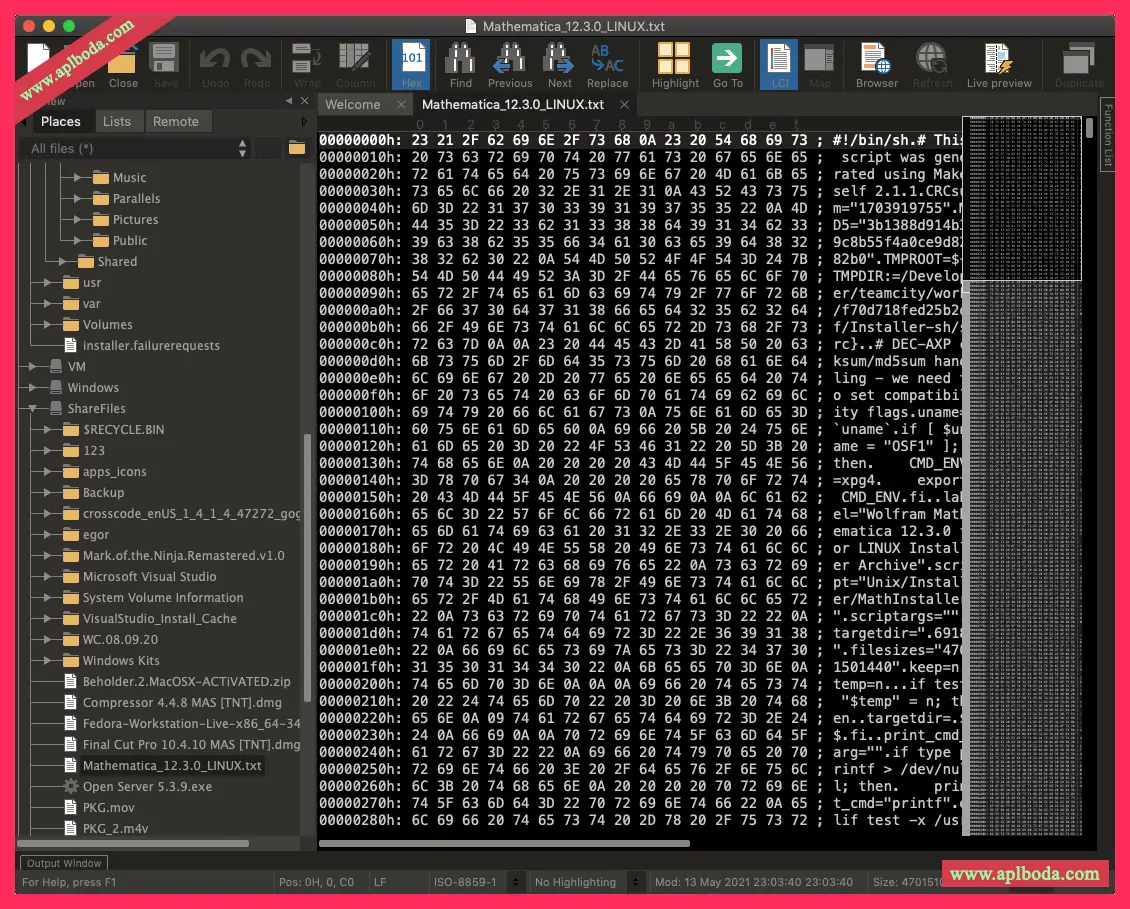Click the file view left arrow button

click(288, 101)
